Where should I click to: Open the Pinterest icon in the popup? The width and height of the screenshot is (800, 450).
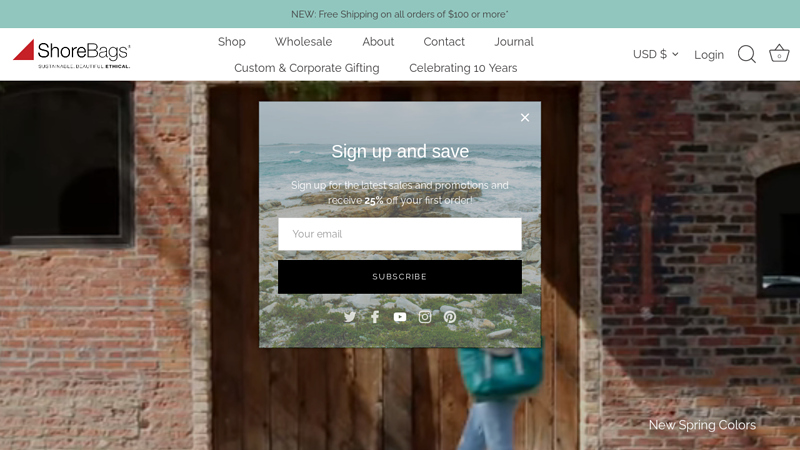pos(450,317)
